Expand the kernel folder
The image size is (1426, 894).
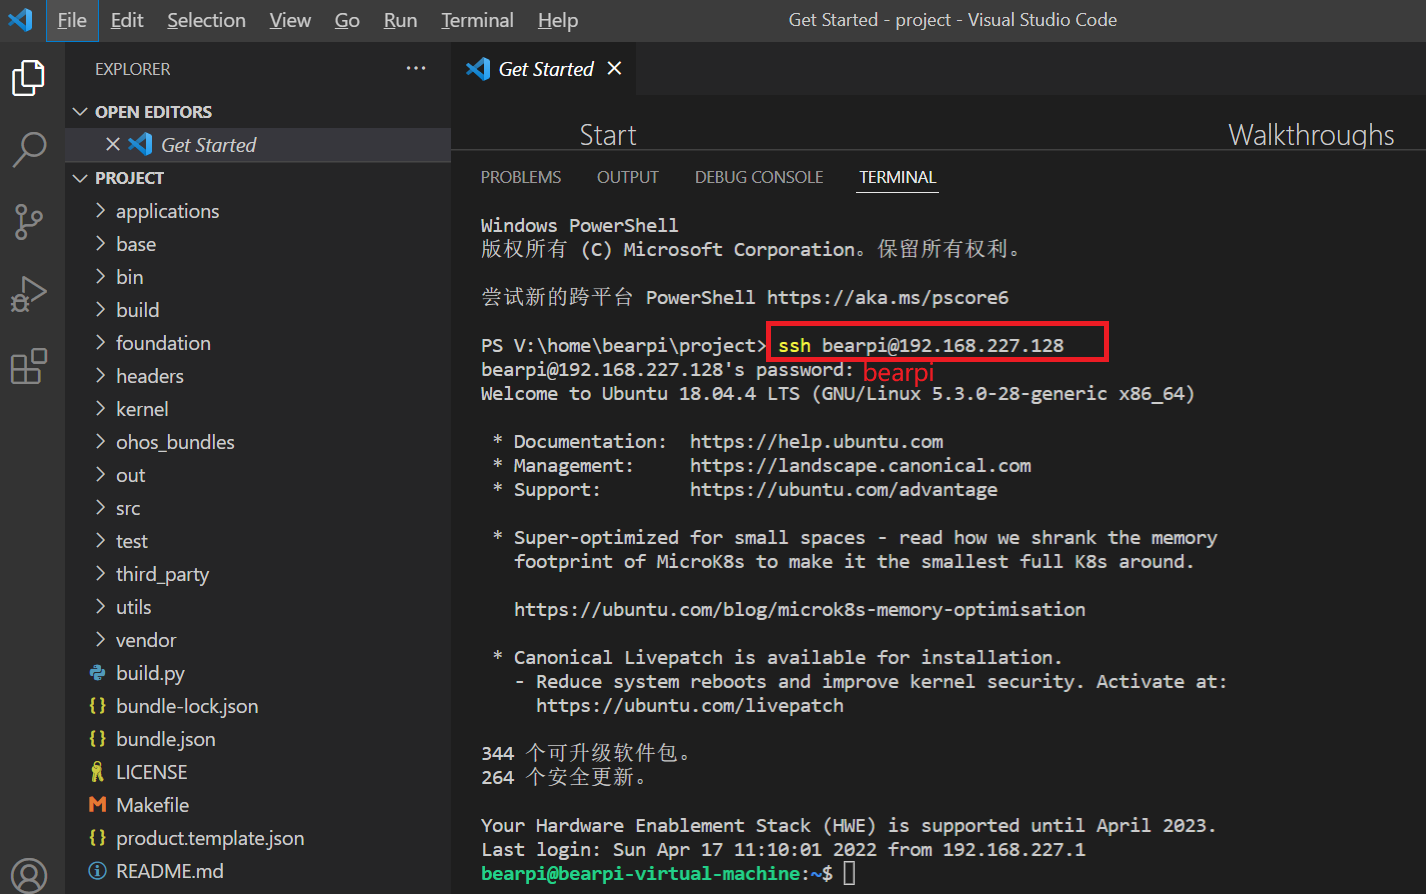click(x=100, y=408)
